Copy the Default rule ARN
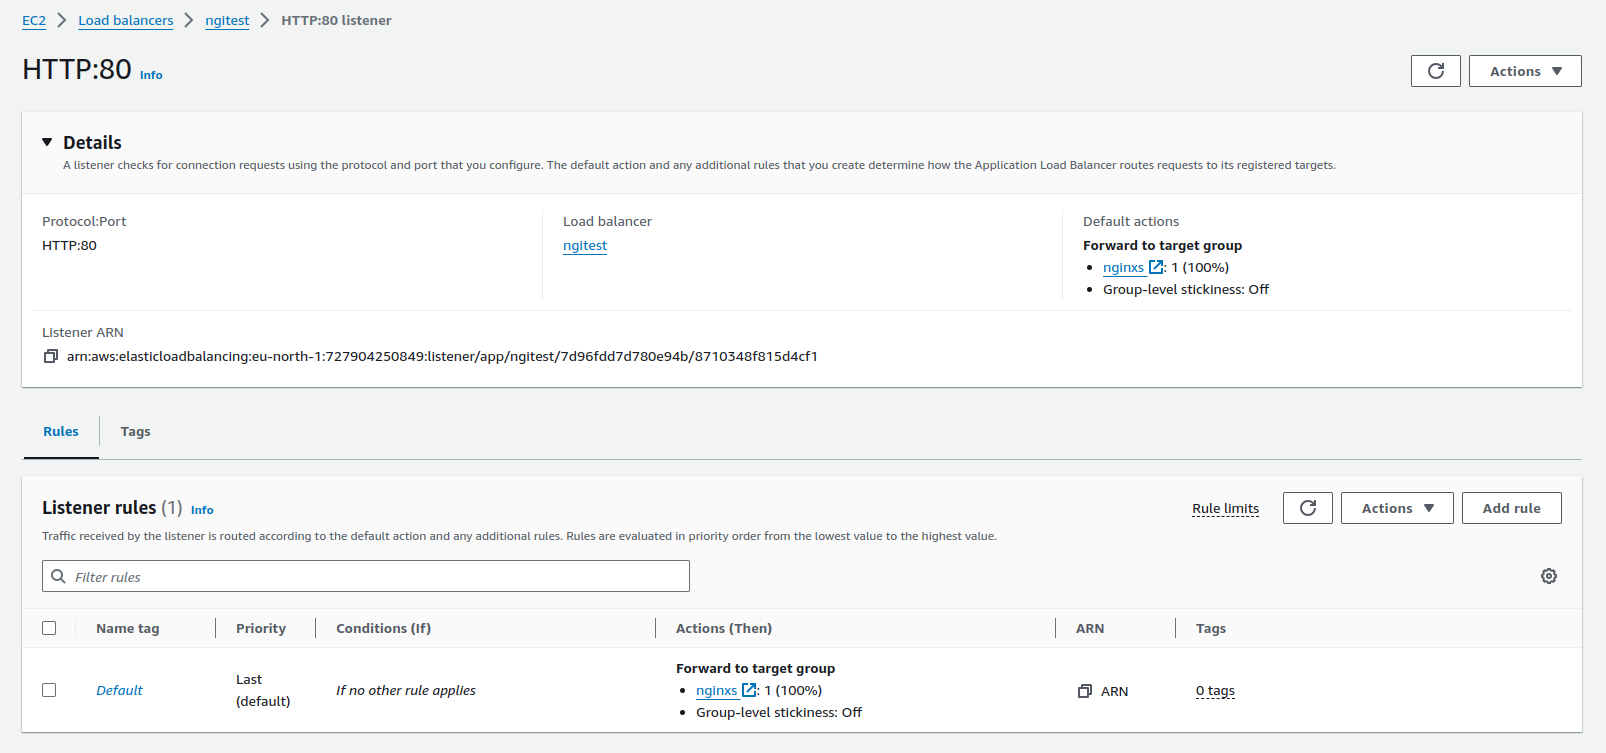The width and height of the screenshot is (1606, 753). (x=1085, y=691)
